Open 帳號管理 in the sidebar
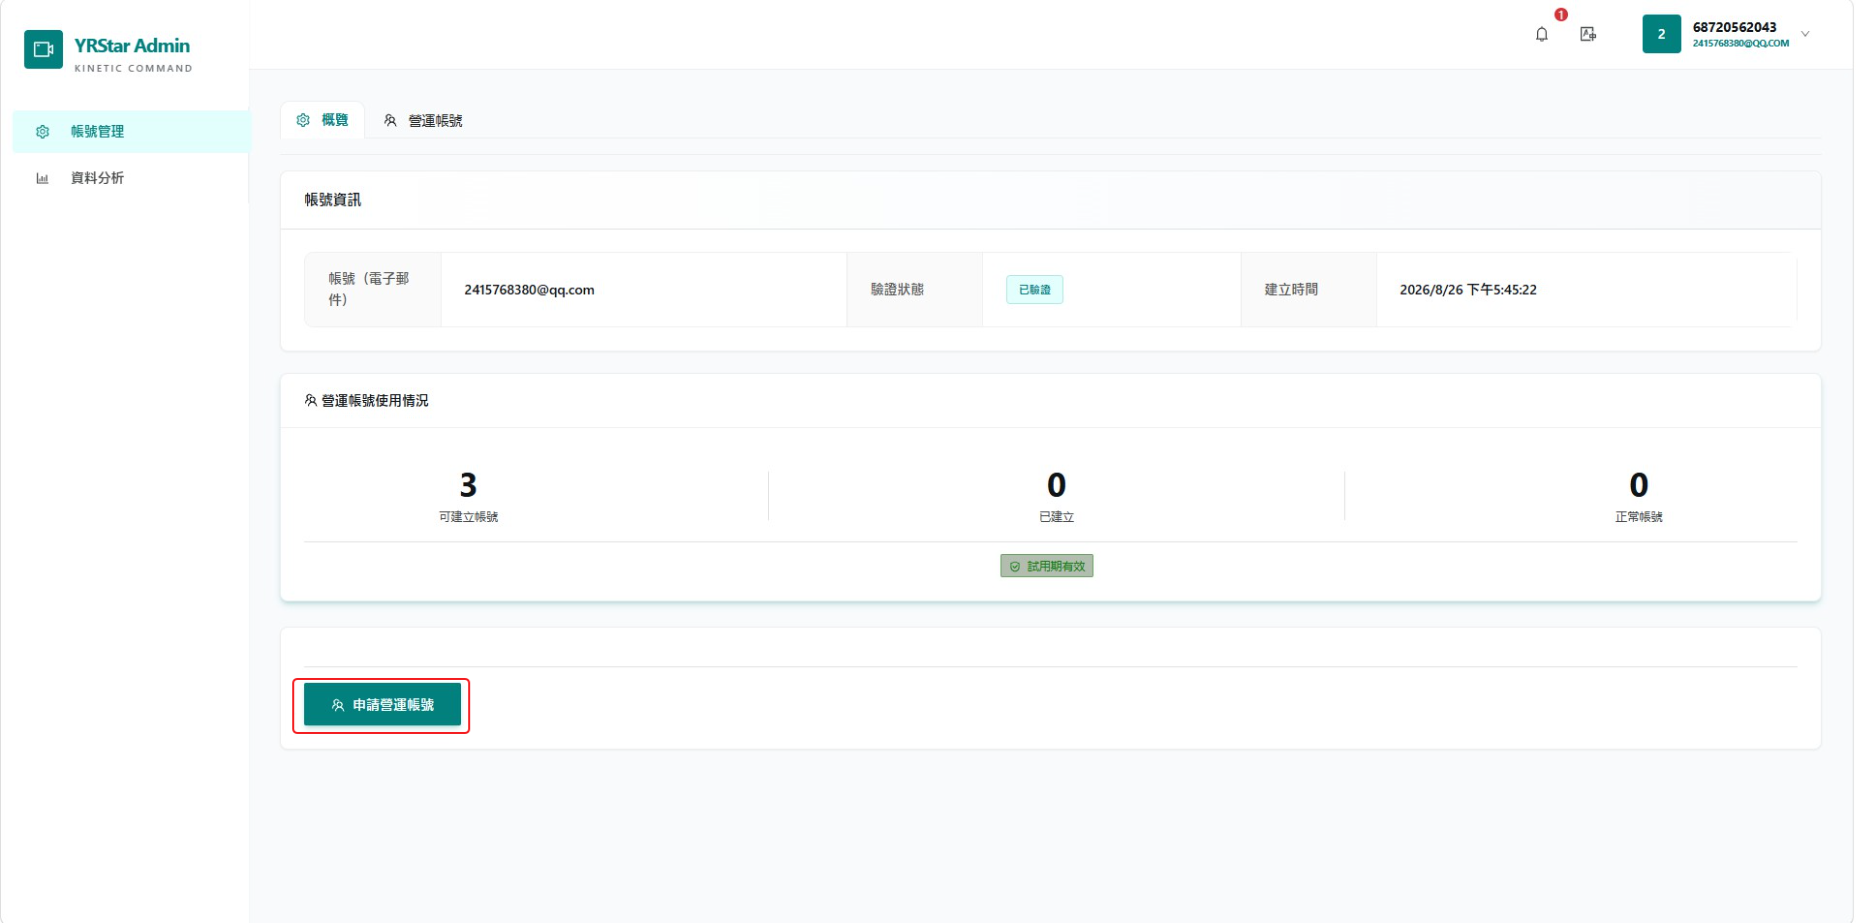Screen dimensions: 1856x923 pyautogui.click(x=131, y=131)
